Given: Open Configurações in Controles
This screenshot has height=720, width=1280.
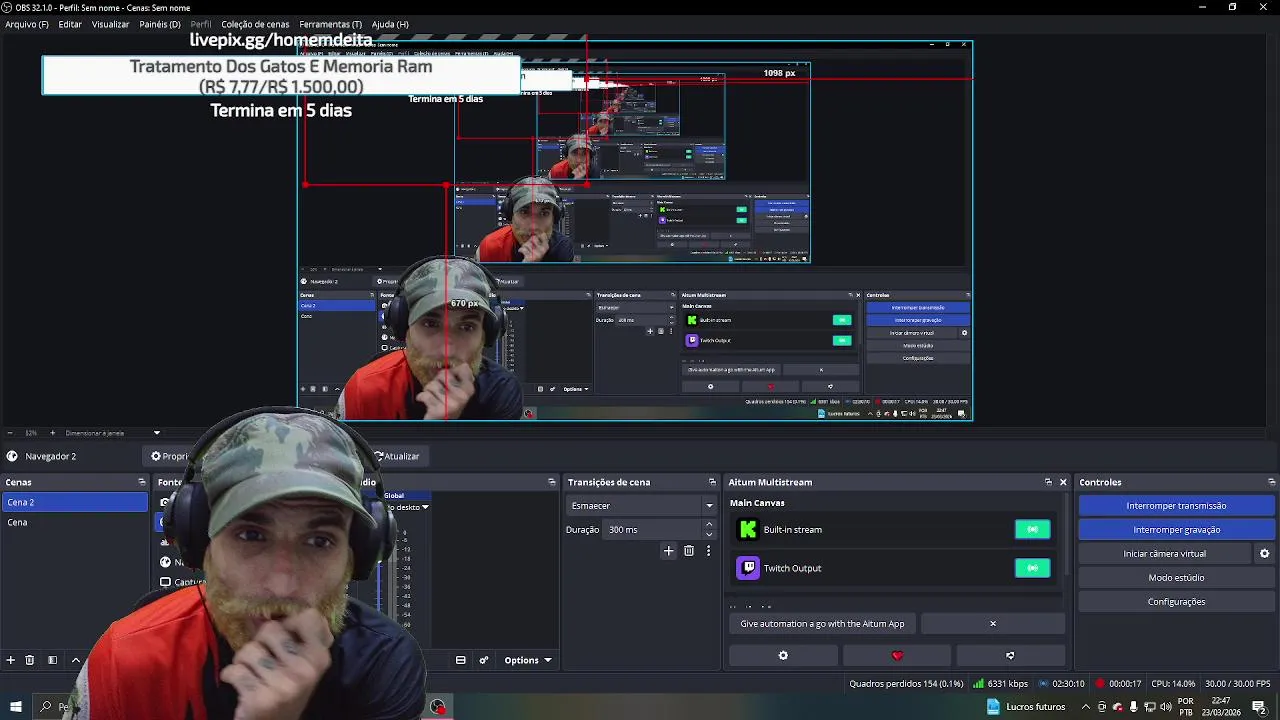Looking at the screenshot, I should [1176, 602].
